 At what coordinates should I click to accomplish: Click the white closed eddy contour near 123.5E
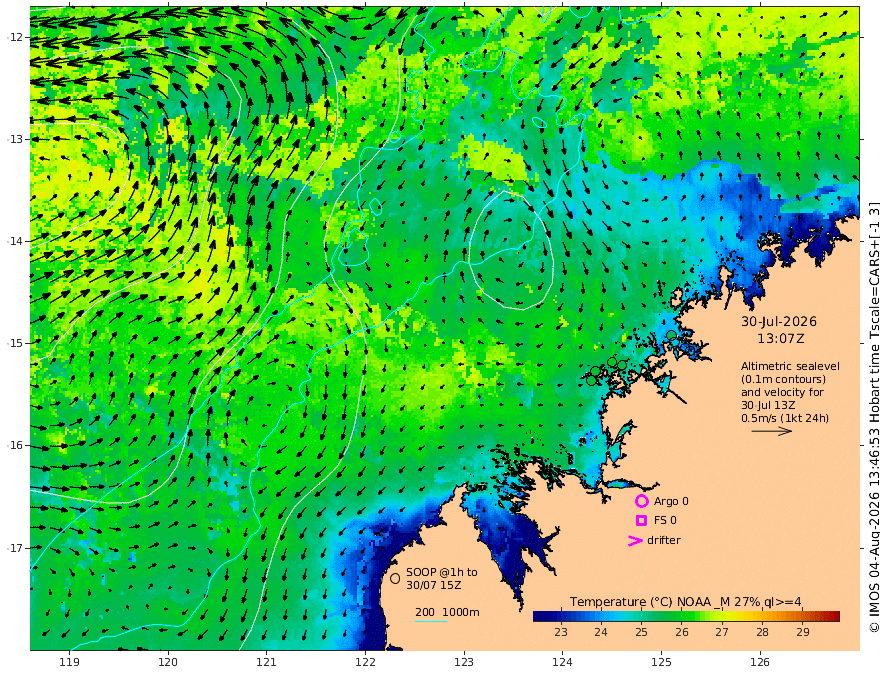click(x=511, y=250)
